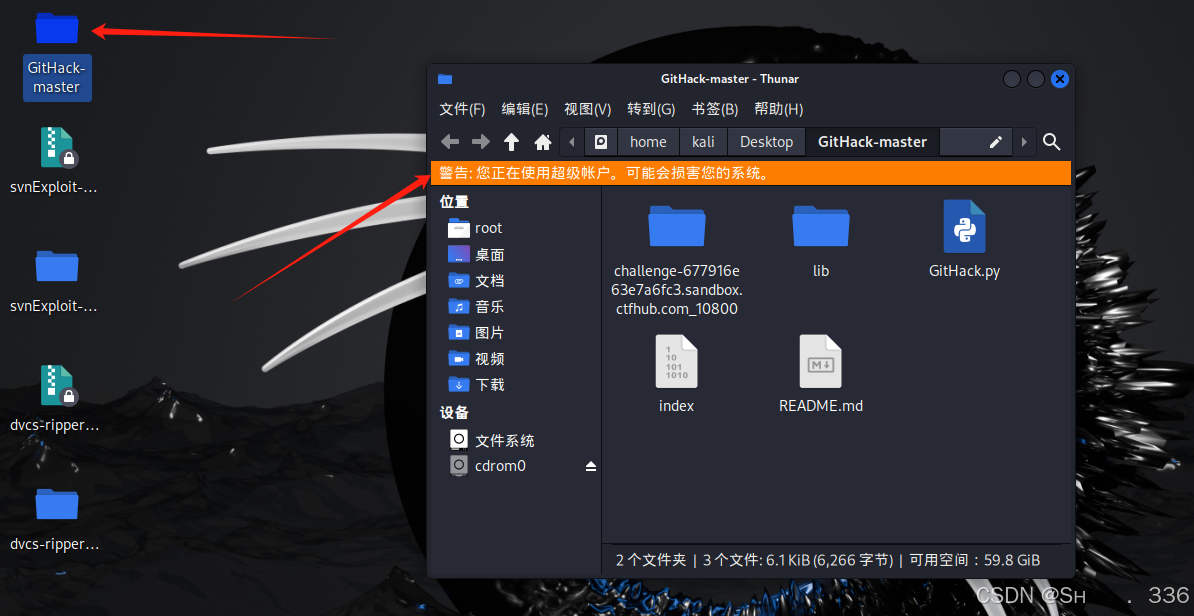
Task: Open the 视图(V) menu
Action: click(x=588, y=109)
